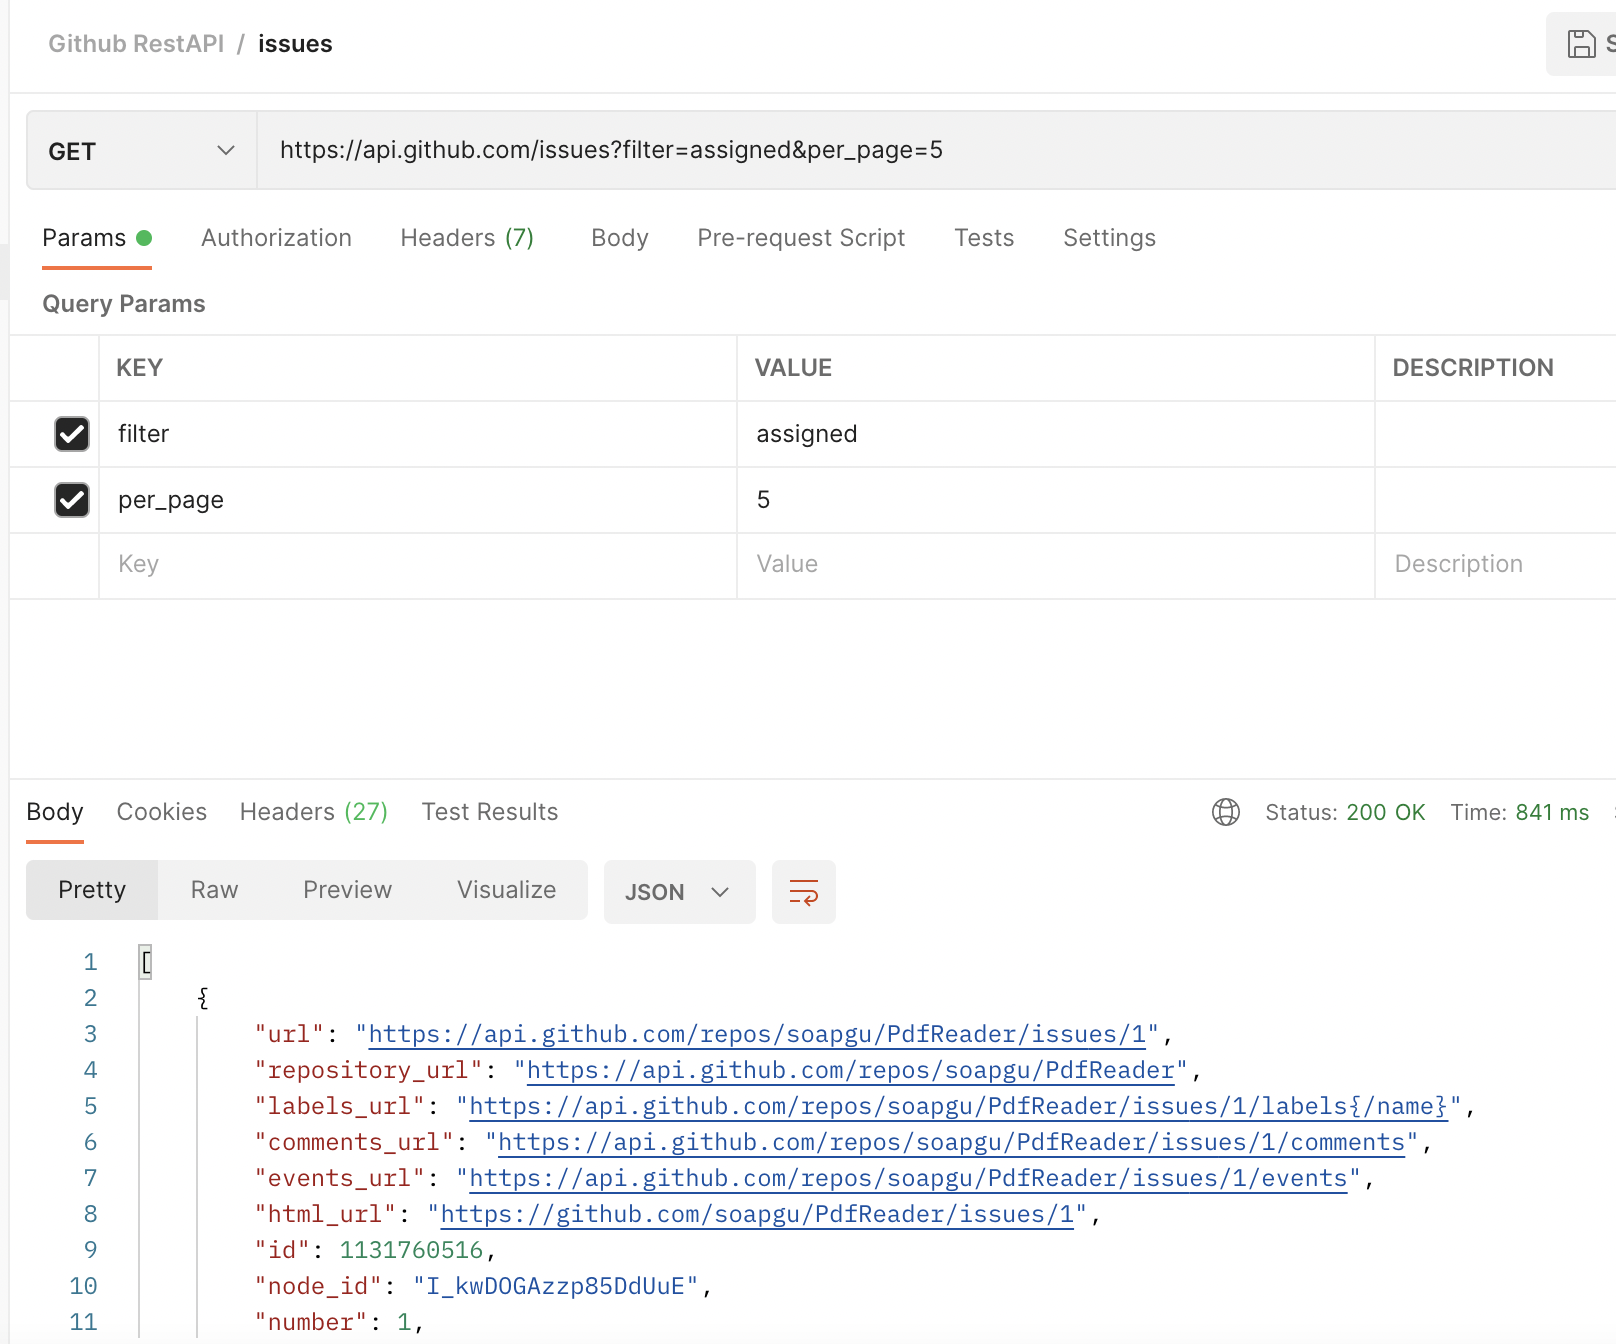Click the save floppy-disk icon

coord(1581,44)
